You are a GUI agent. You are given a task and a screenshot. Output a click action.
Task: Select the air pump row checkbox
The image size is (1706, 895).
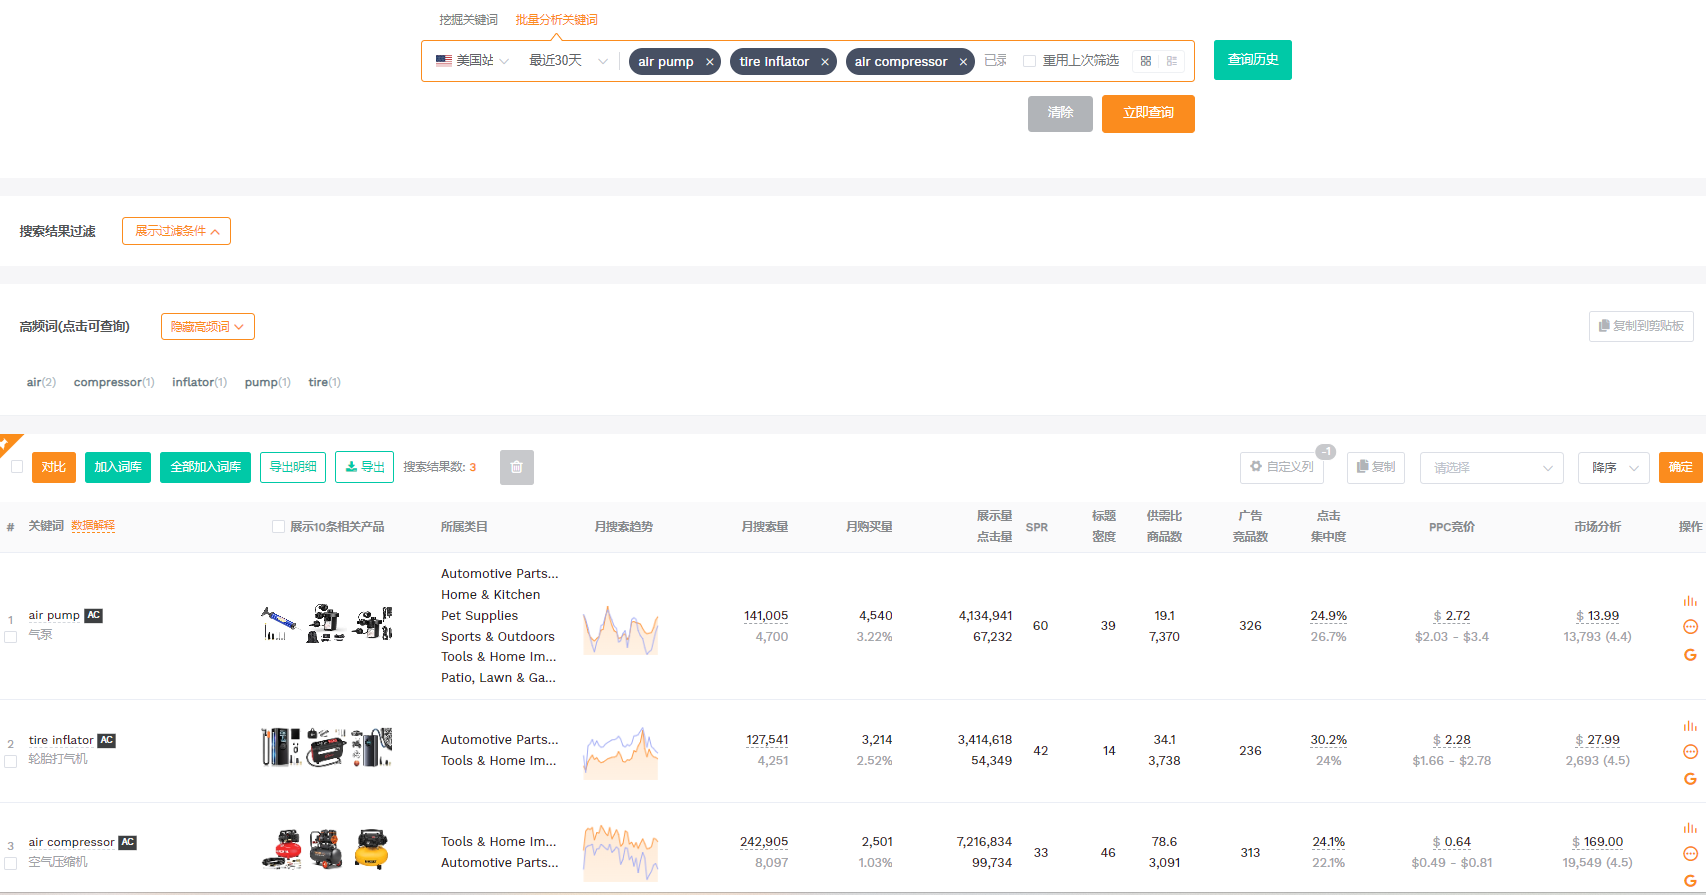click(x=11, y=637)
